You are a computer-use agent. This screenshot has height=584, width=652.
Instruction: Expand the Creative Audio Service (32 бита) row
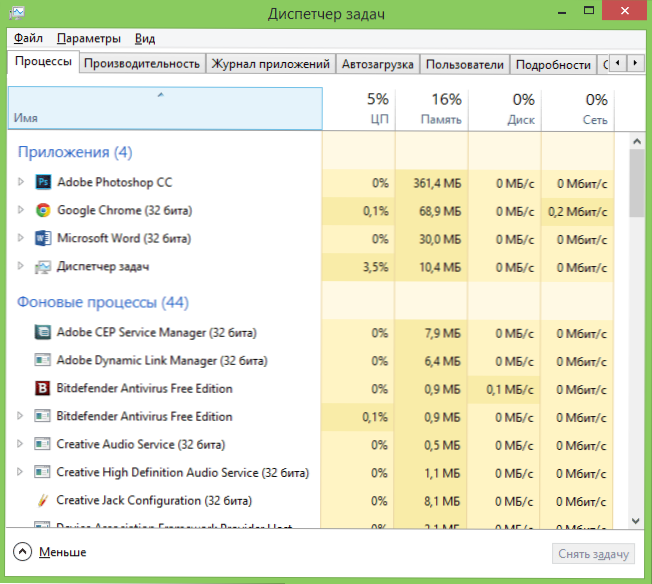click(x=20, y=444)
